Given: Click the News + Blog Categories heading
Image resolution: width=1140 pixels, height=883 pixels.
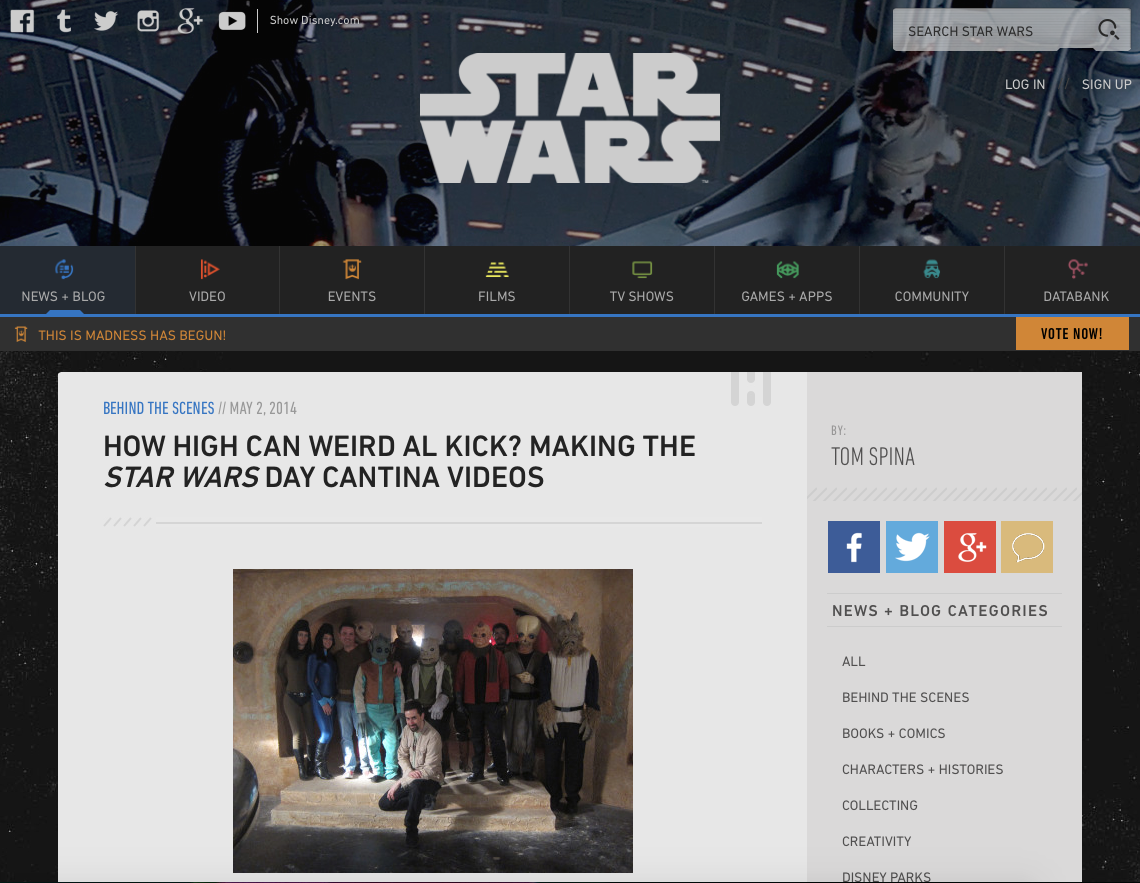Looking at the screenshot, I should point(940,611).
